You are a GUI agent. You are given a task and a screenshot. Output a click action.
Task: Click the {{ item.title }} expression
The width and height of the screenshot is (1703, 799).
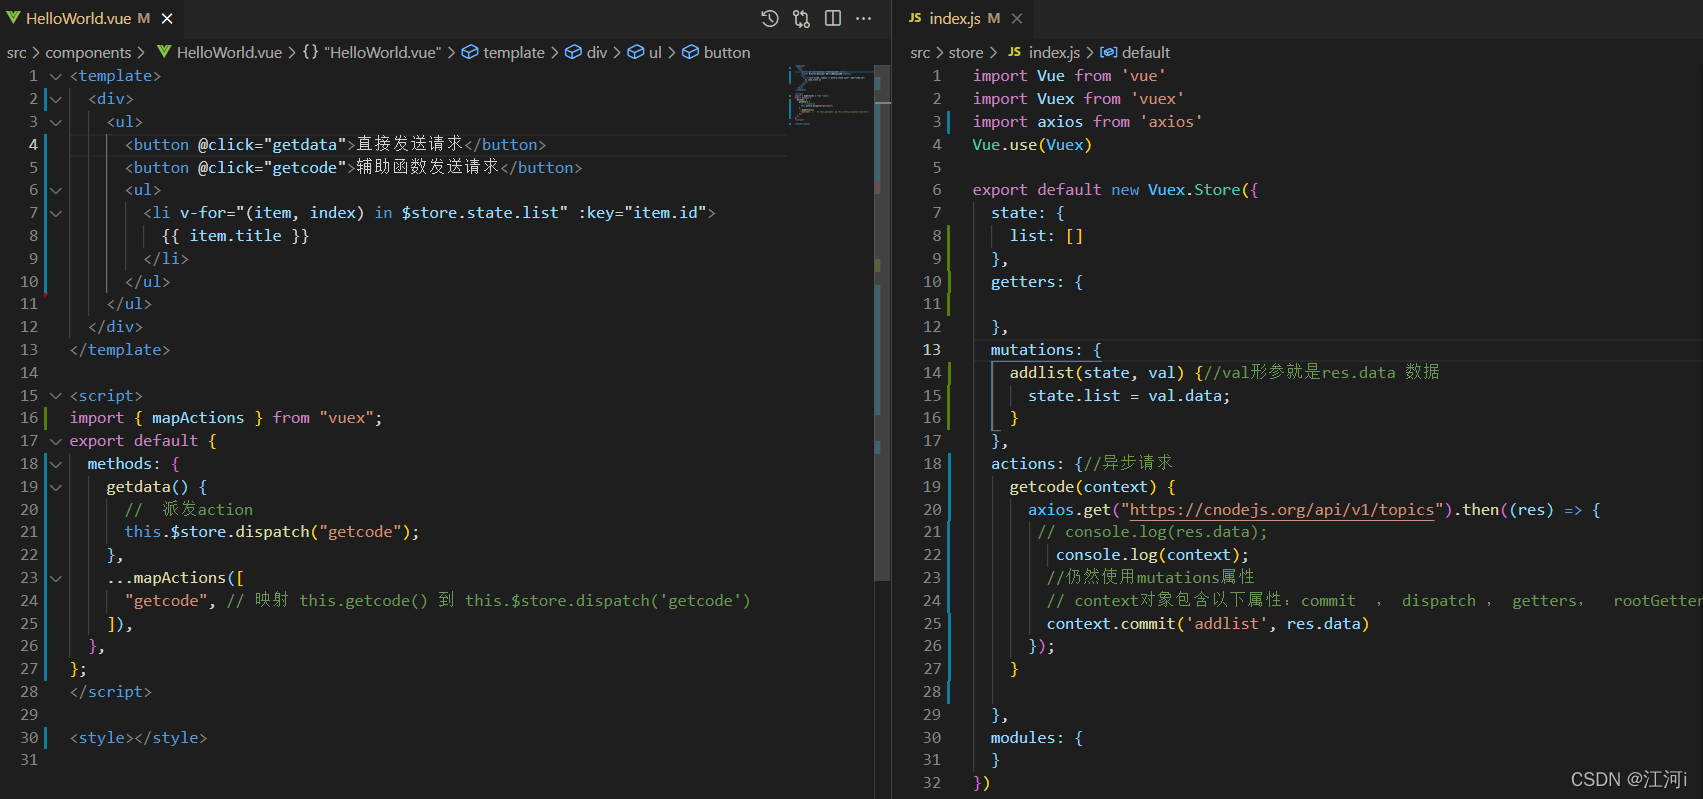[235, 236]
